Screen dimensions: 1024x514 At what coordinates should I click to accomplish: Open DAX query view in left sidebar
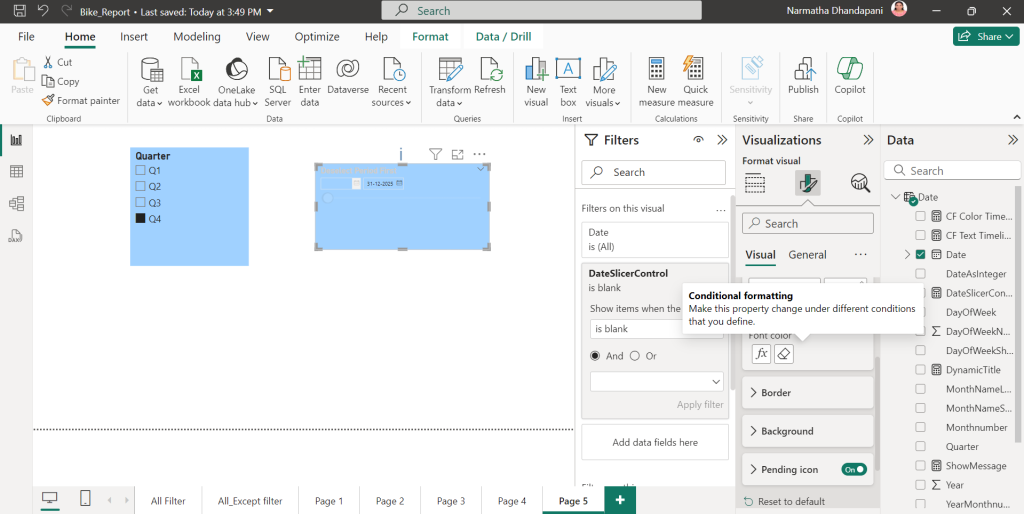(16, 235)
